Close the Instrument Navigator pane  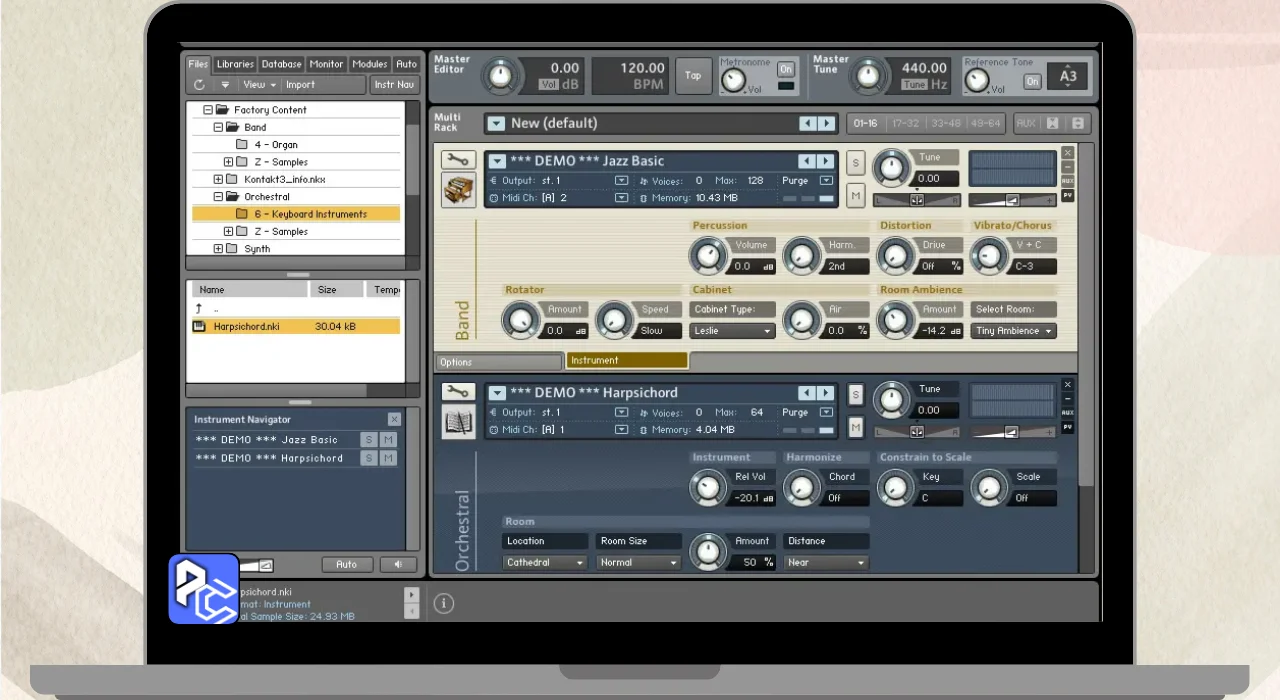[394, 419]
